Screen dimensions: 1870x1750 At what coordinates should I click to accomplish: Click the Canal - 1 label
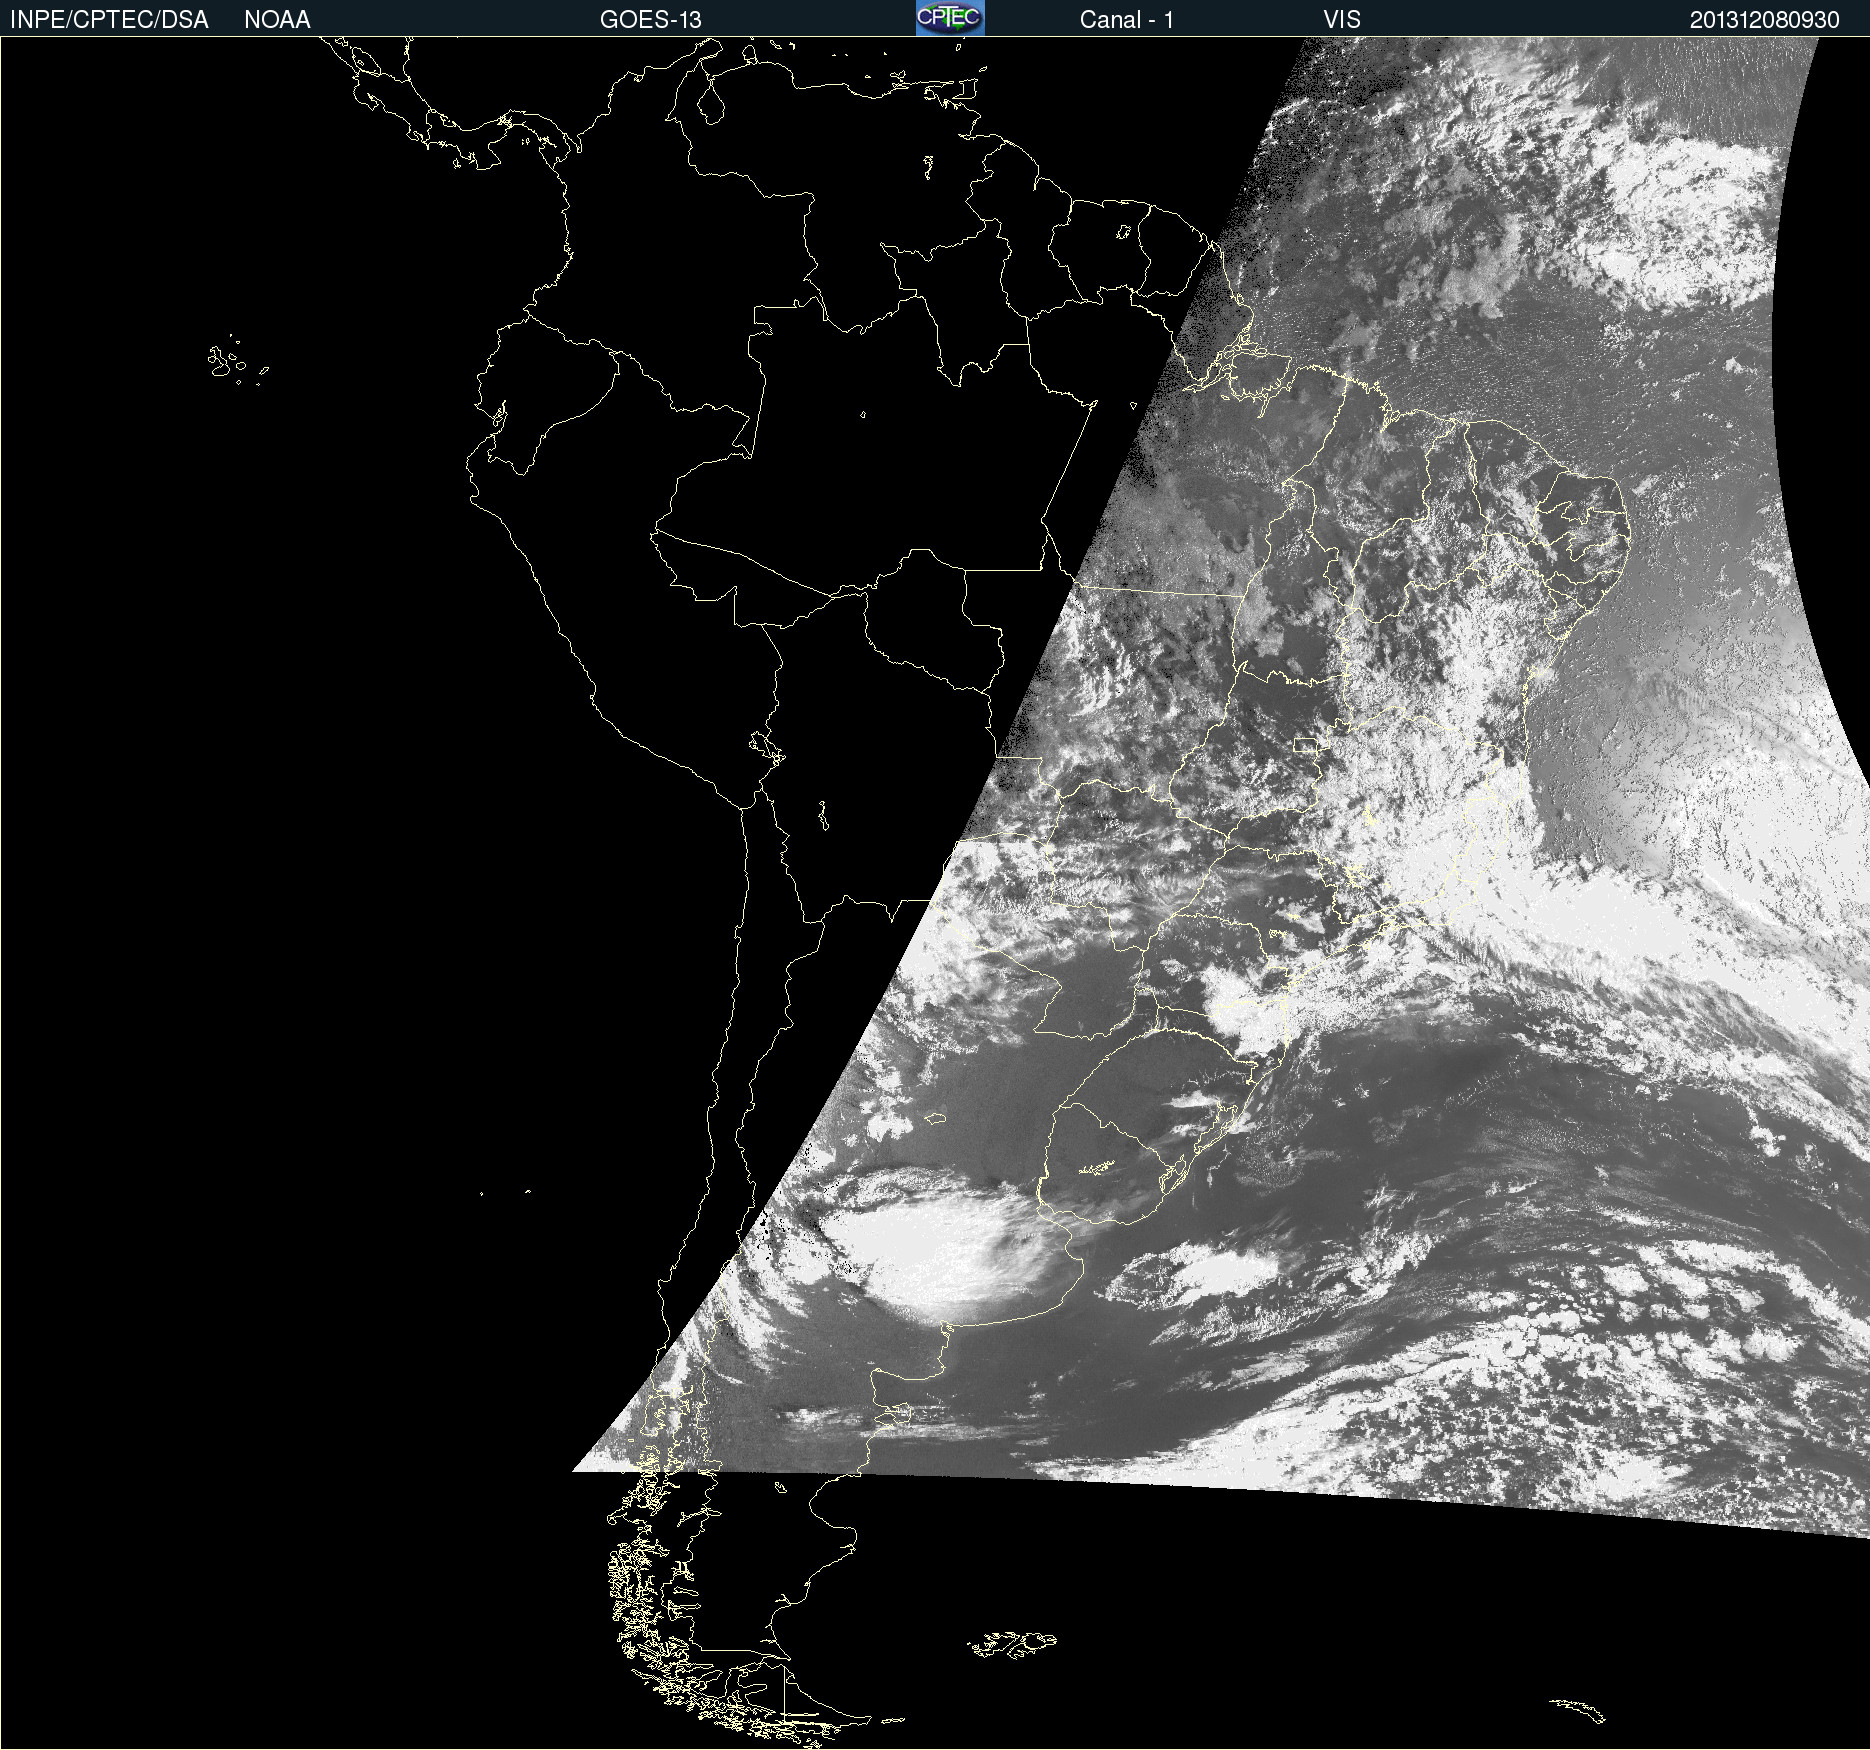pyautogui.click(x=1126, y=20)
